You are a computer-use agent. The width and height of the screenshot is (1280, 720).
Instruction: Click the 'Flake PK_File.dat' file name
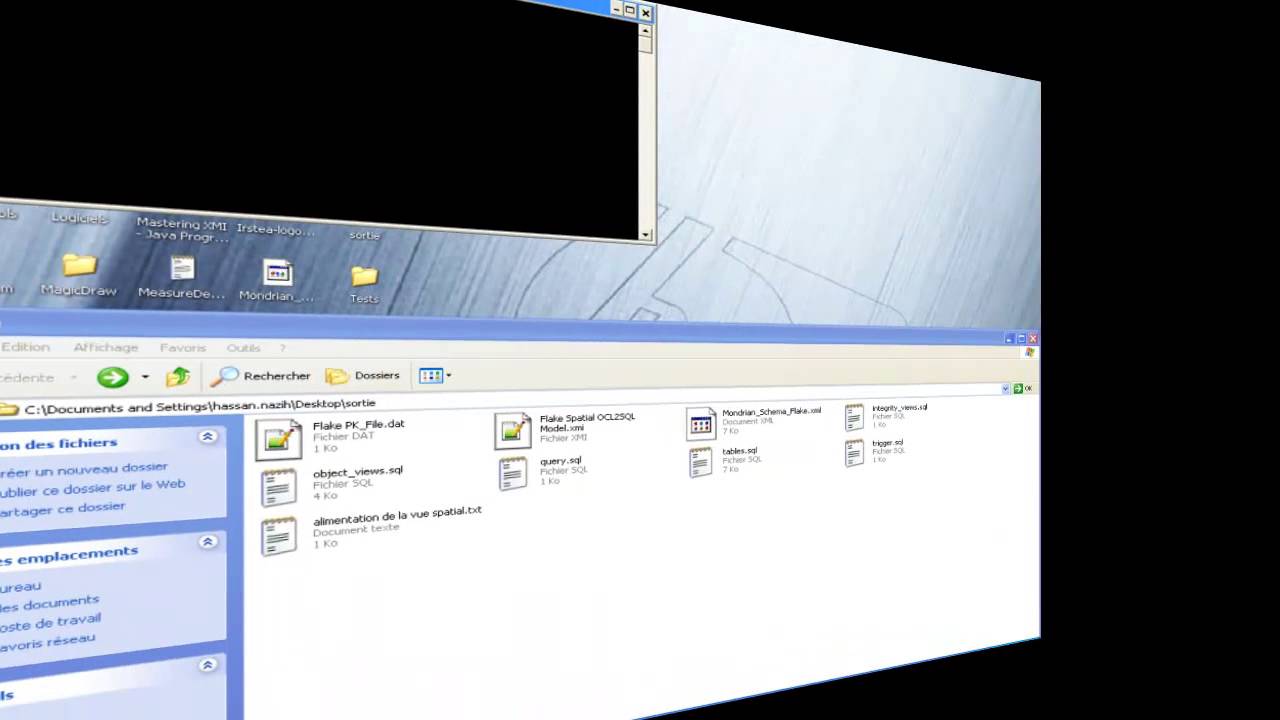(358, 425)
